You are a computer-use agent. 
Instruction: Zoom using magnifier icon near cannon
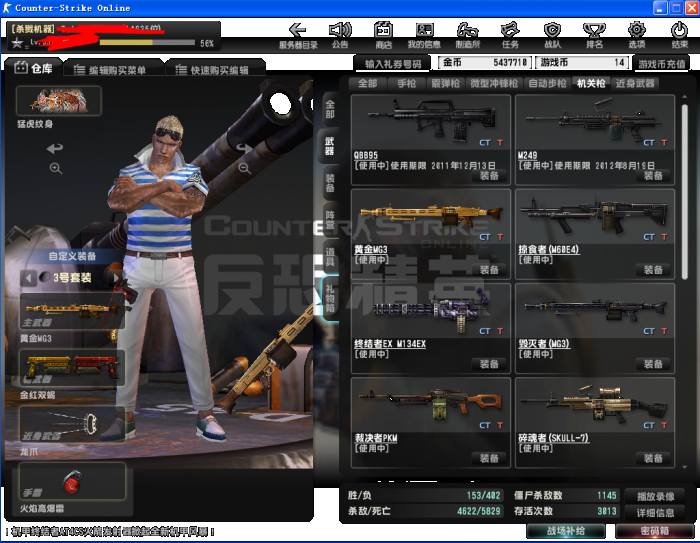pos(244,168)
